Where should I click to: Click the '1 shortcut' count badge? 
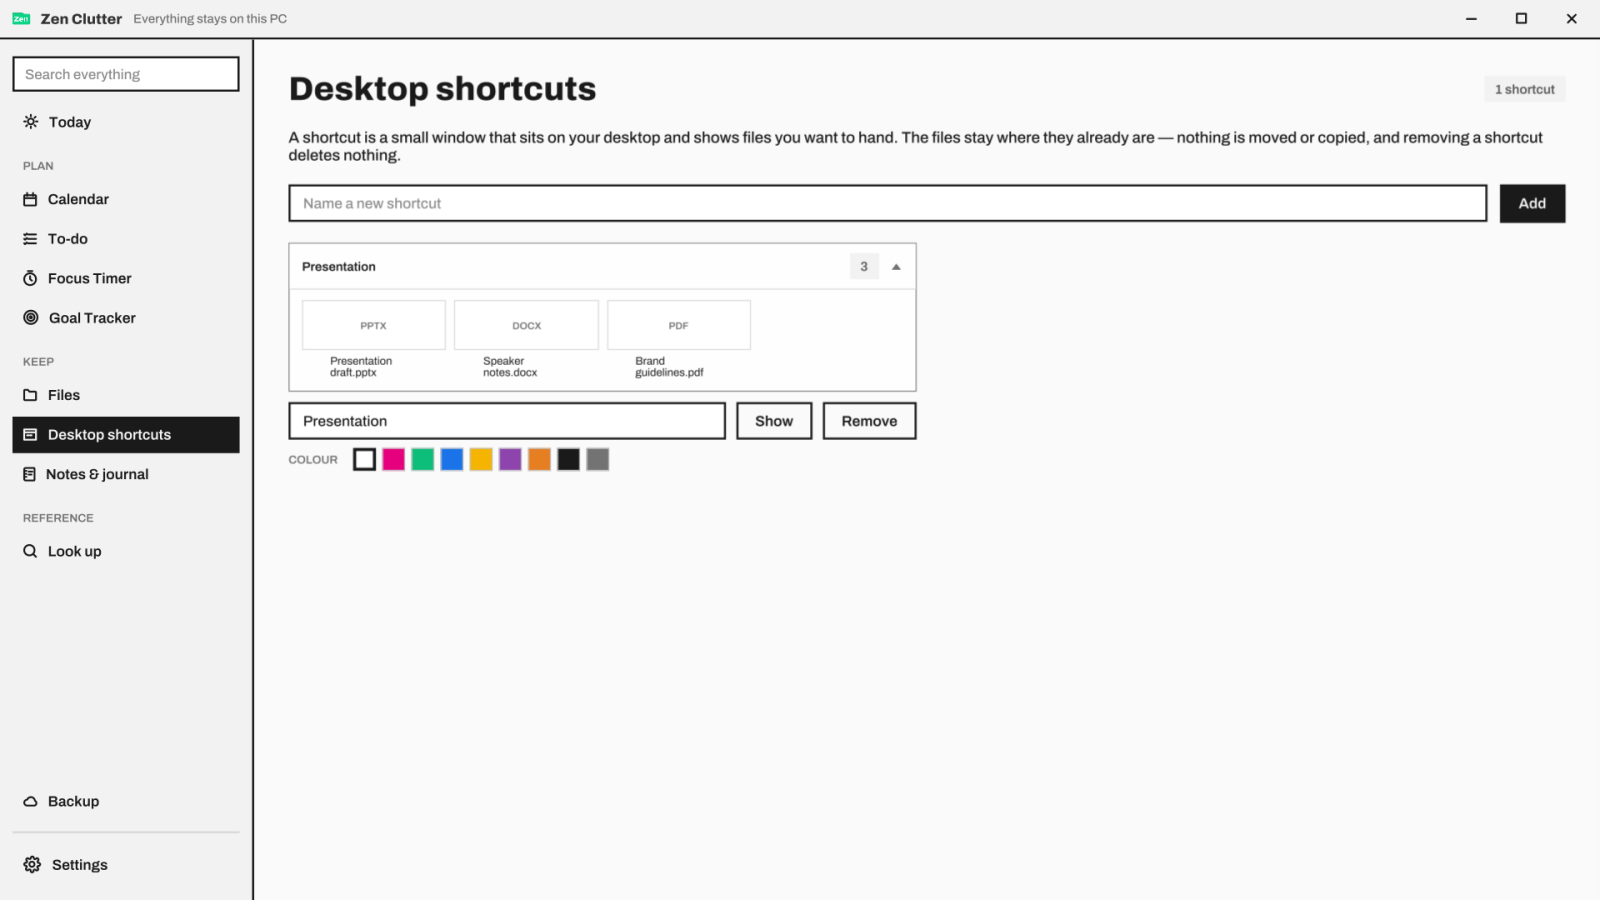pyautogui.click(x=1524, y=89)
